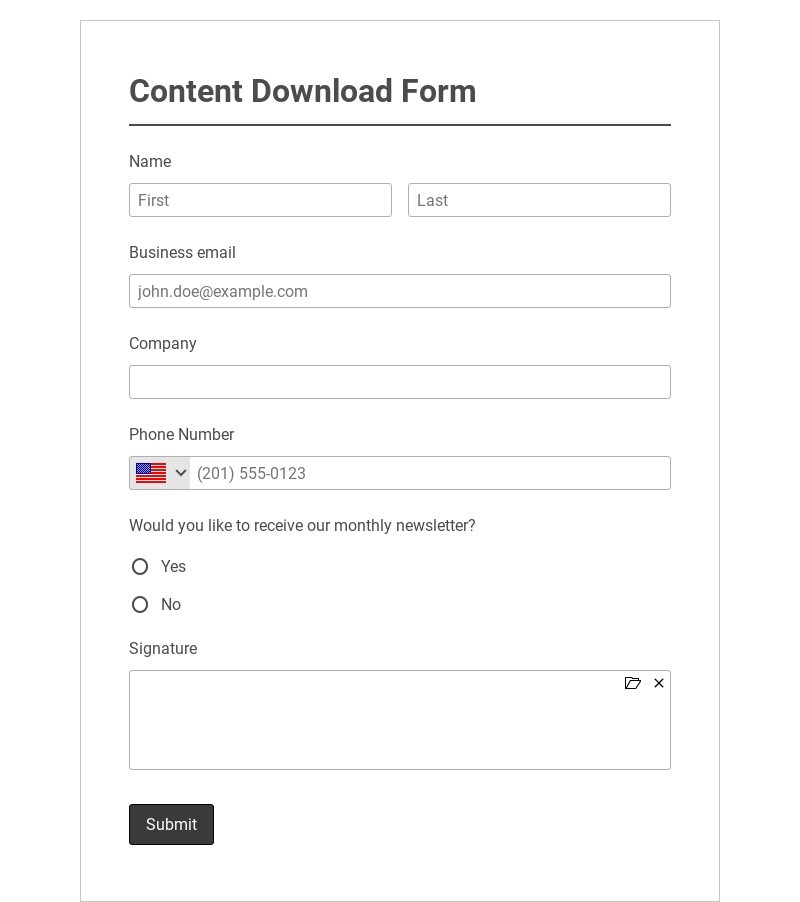Select the Yes radio button
Viewport: 800px width, 902px height.
140,567
